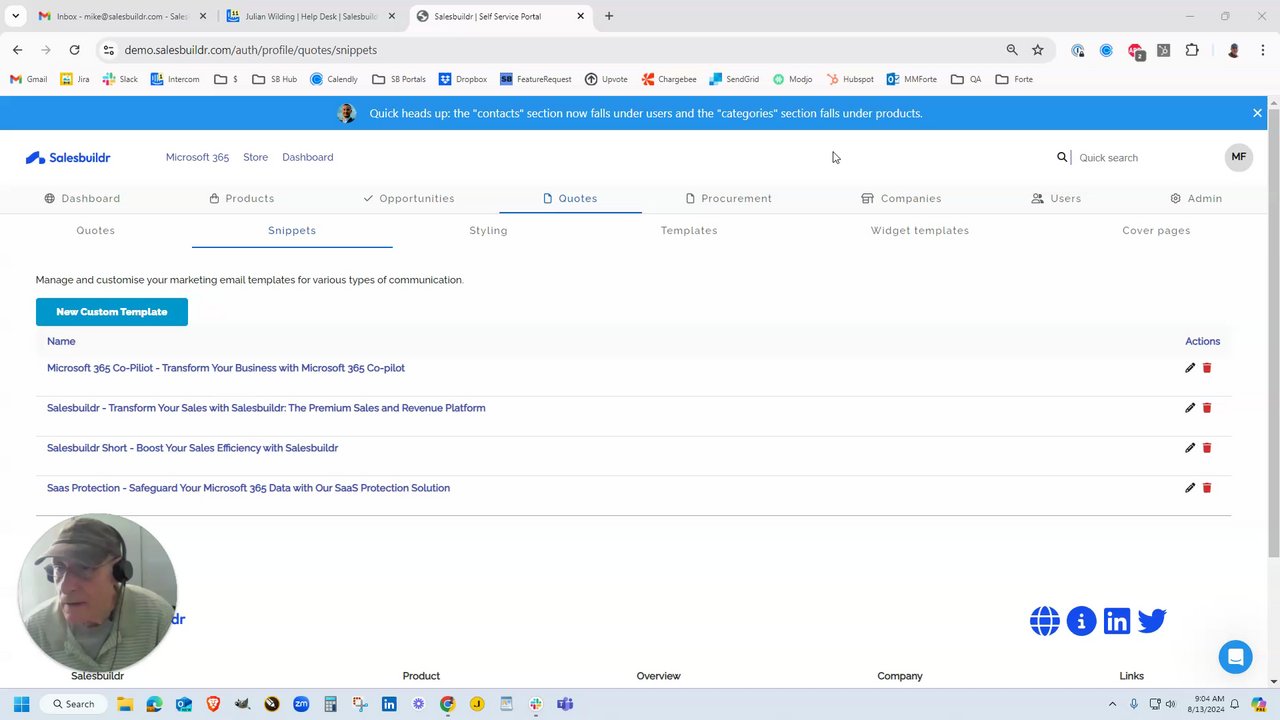1280x720 pixels.
Task: Open the website globe icon in footer
Action: point(1045,621)
